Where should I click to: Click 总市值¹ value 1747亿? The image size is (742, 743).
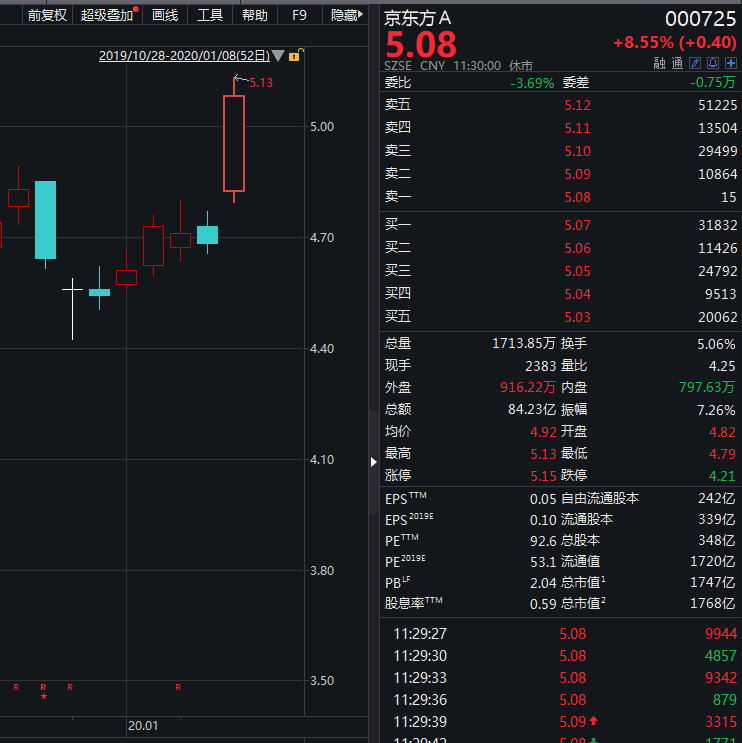pyautogui.click(x=712, y=582)
